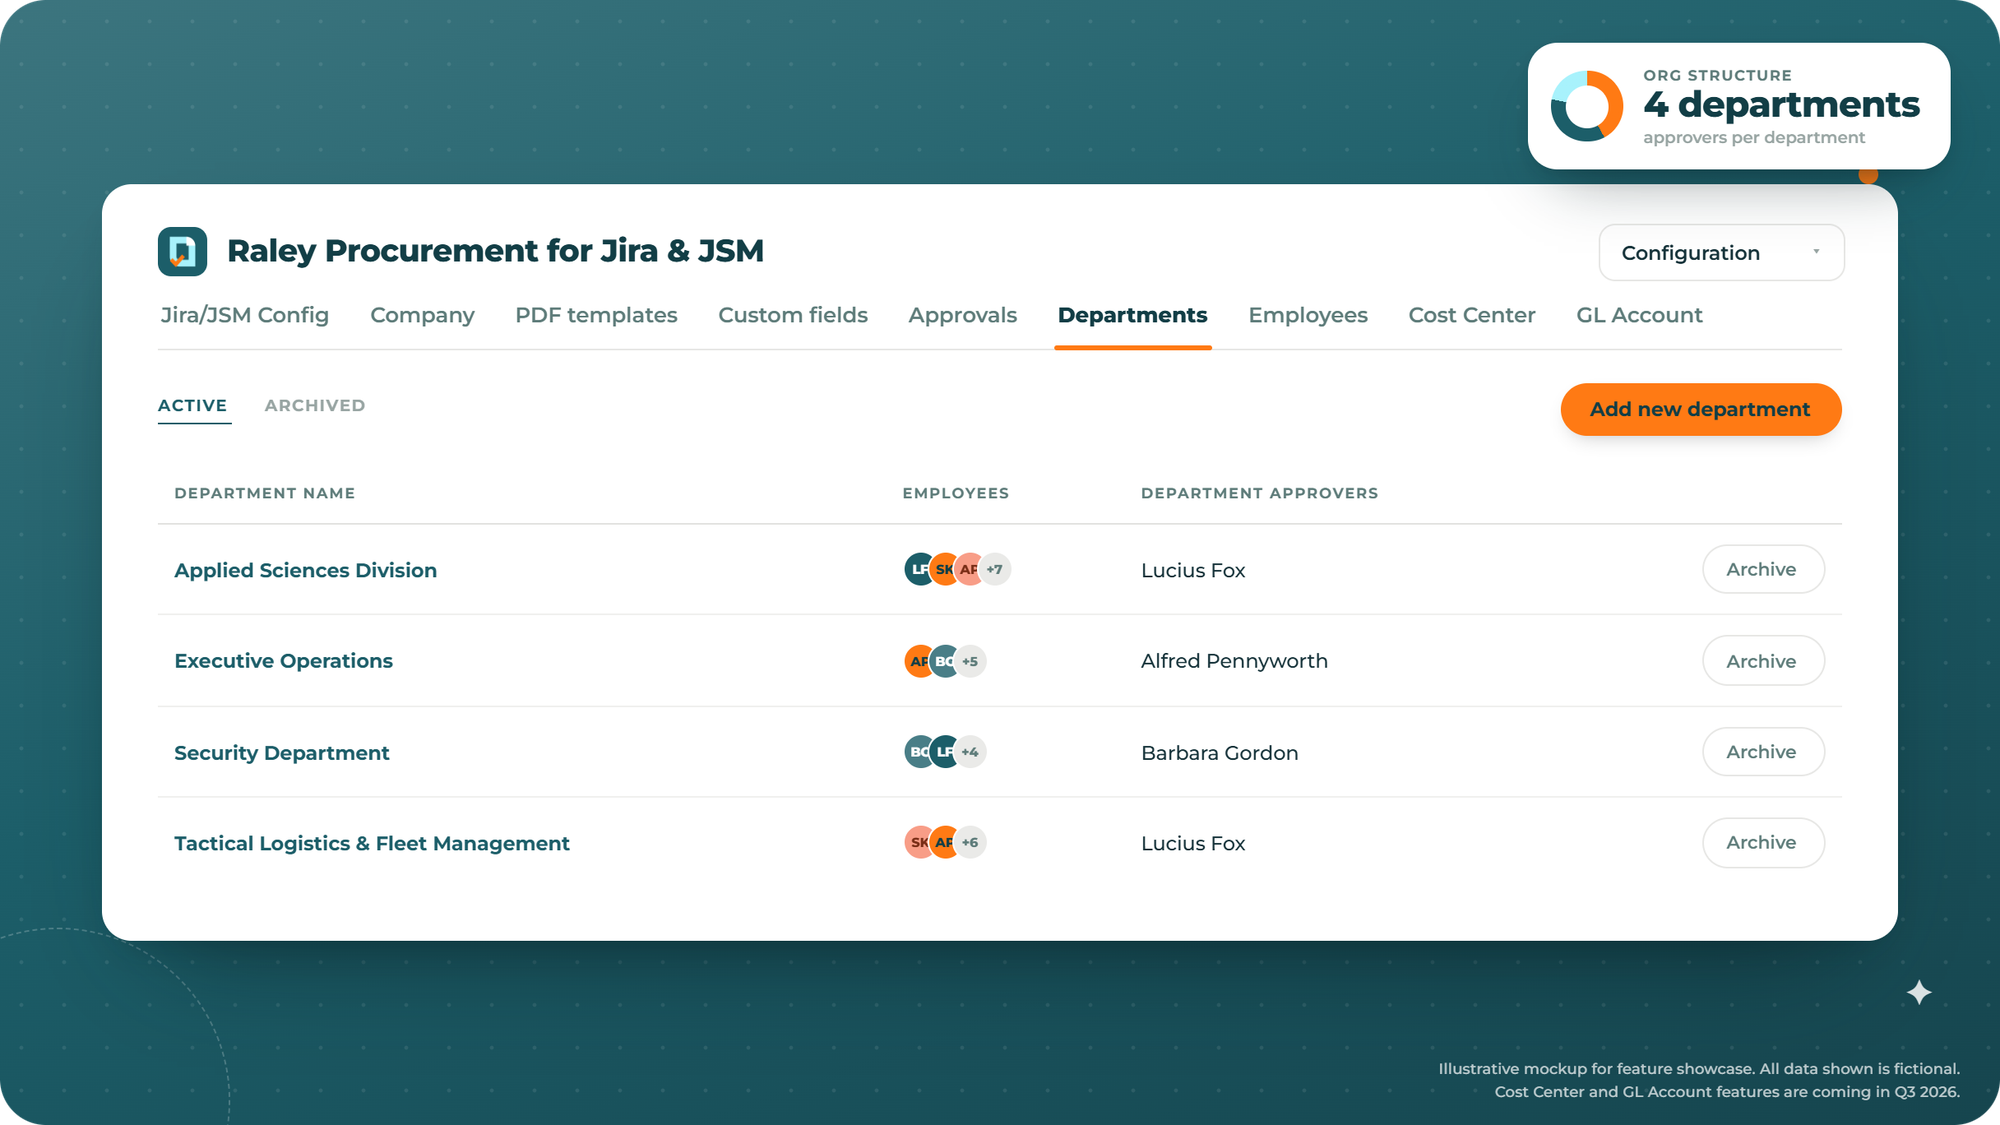Archive Tactical Logistics & Fleet Management
Viewport: 2000px width, 1125px height.
click(x=1763, y=843)
